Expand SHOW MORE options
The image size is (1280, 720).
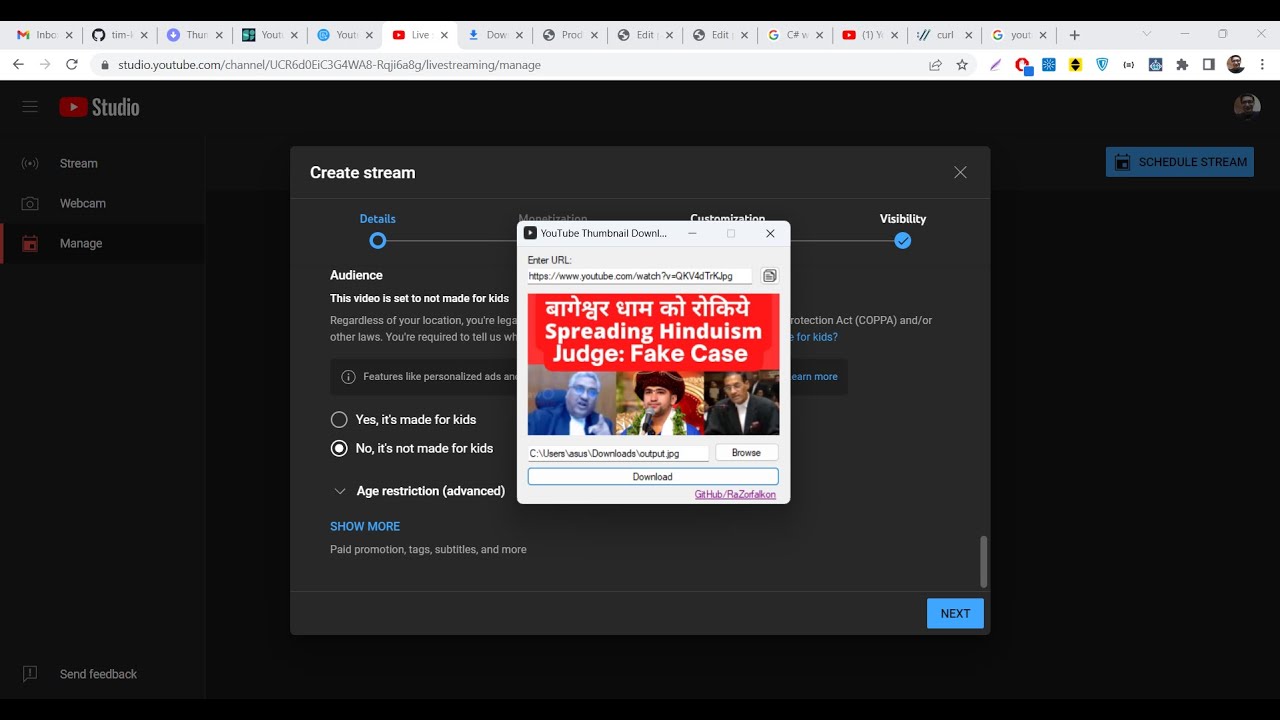click(x=365, y=526)
